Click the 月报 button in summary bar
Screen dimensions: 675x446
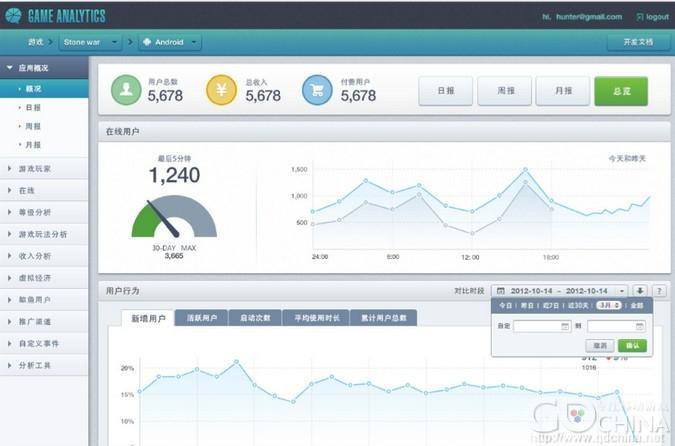[x=563, y=91]
